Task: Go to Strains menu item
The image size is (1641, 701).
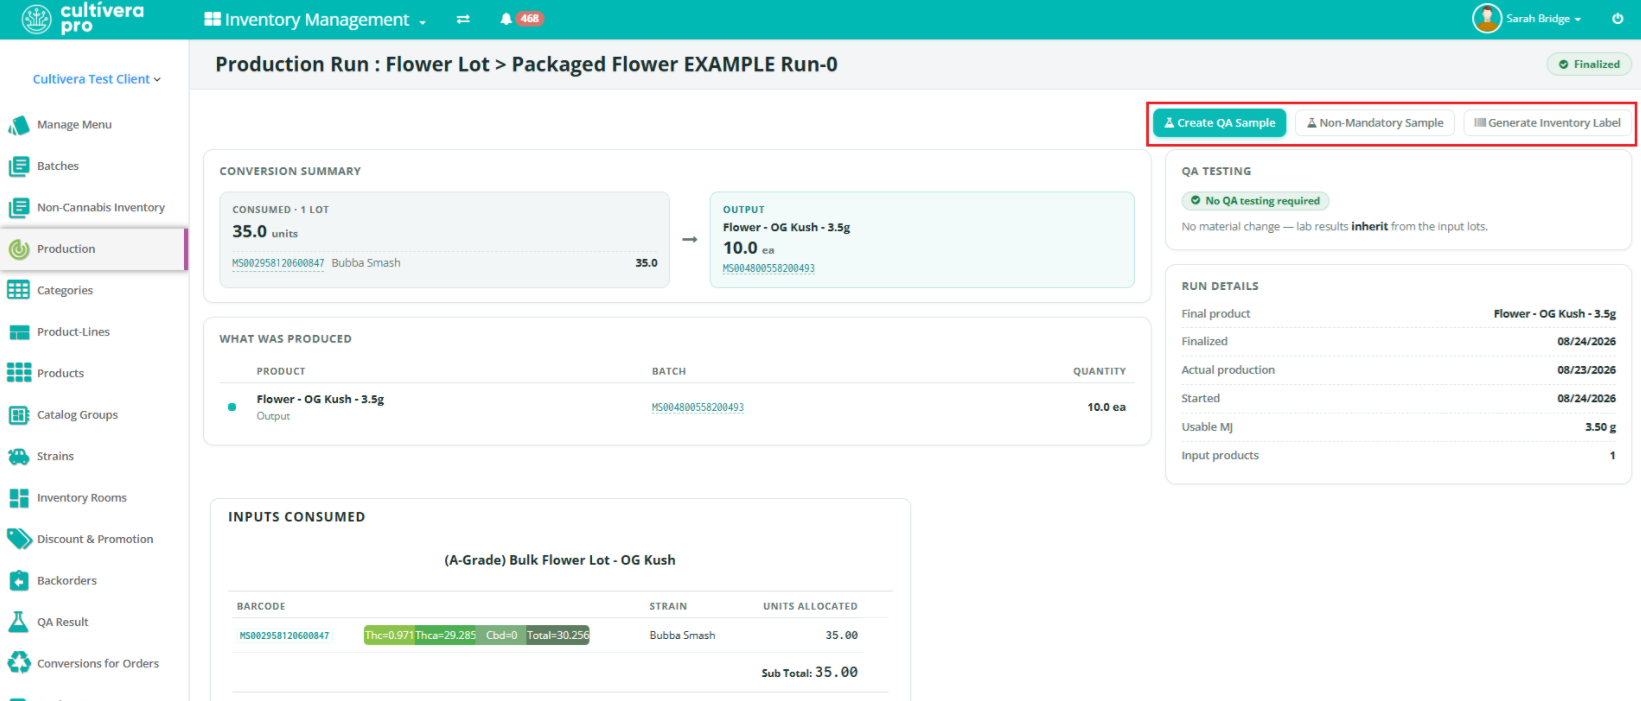Action: point(55,456)
